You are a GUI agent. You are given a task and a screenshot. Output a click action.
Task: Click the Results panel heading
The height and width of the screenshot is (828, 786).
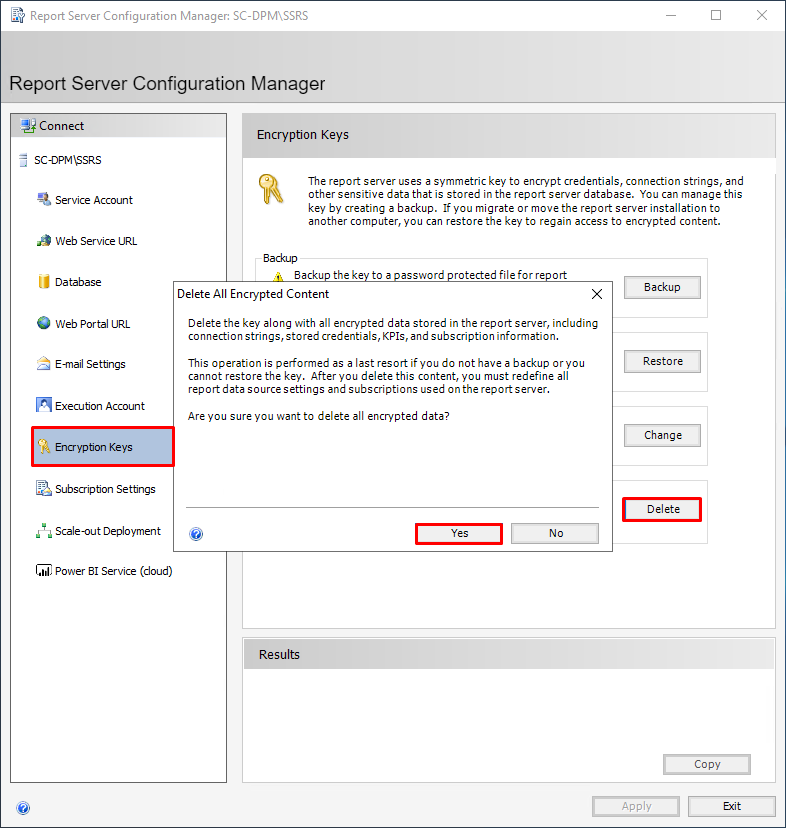[279, 654]
